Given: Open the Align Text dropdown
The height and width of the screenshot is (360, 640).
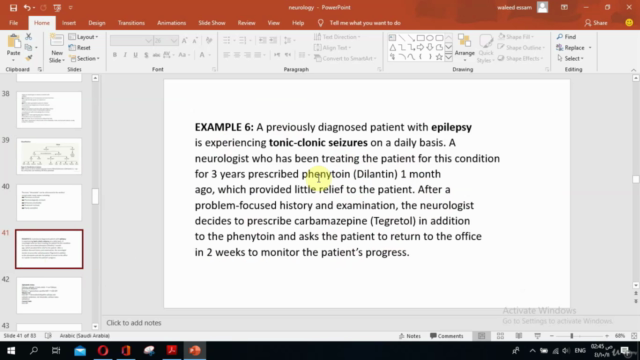Looking at the screenshot, I should point(333,48).
